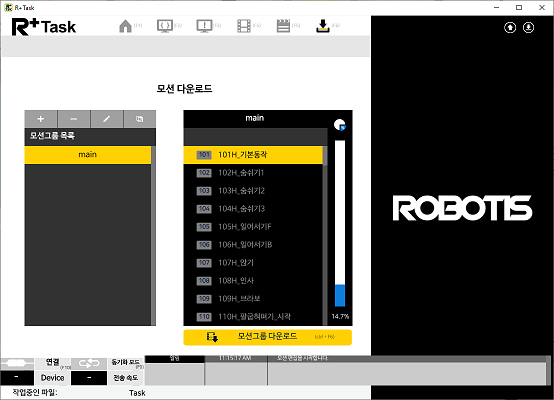The image size is (554, 400).
Task: Select the download toolbar icon
Action: (323, 26)
